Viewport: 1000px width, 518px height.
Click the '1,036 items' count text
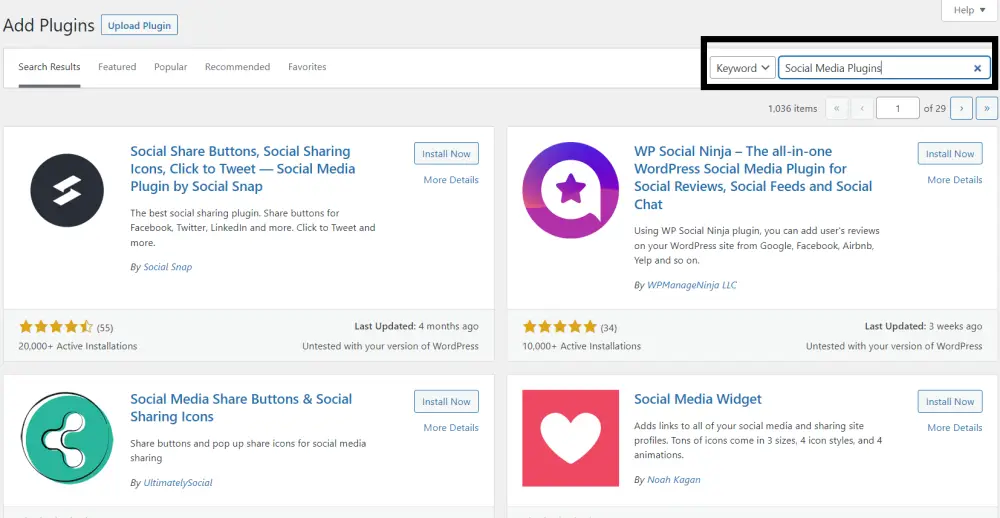[793, 108]
